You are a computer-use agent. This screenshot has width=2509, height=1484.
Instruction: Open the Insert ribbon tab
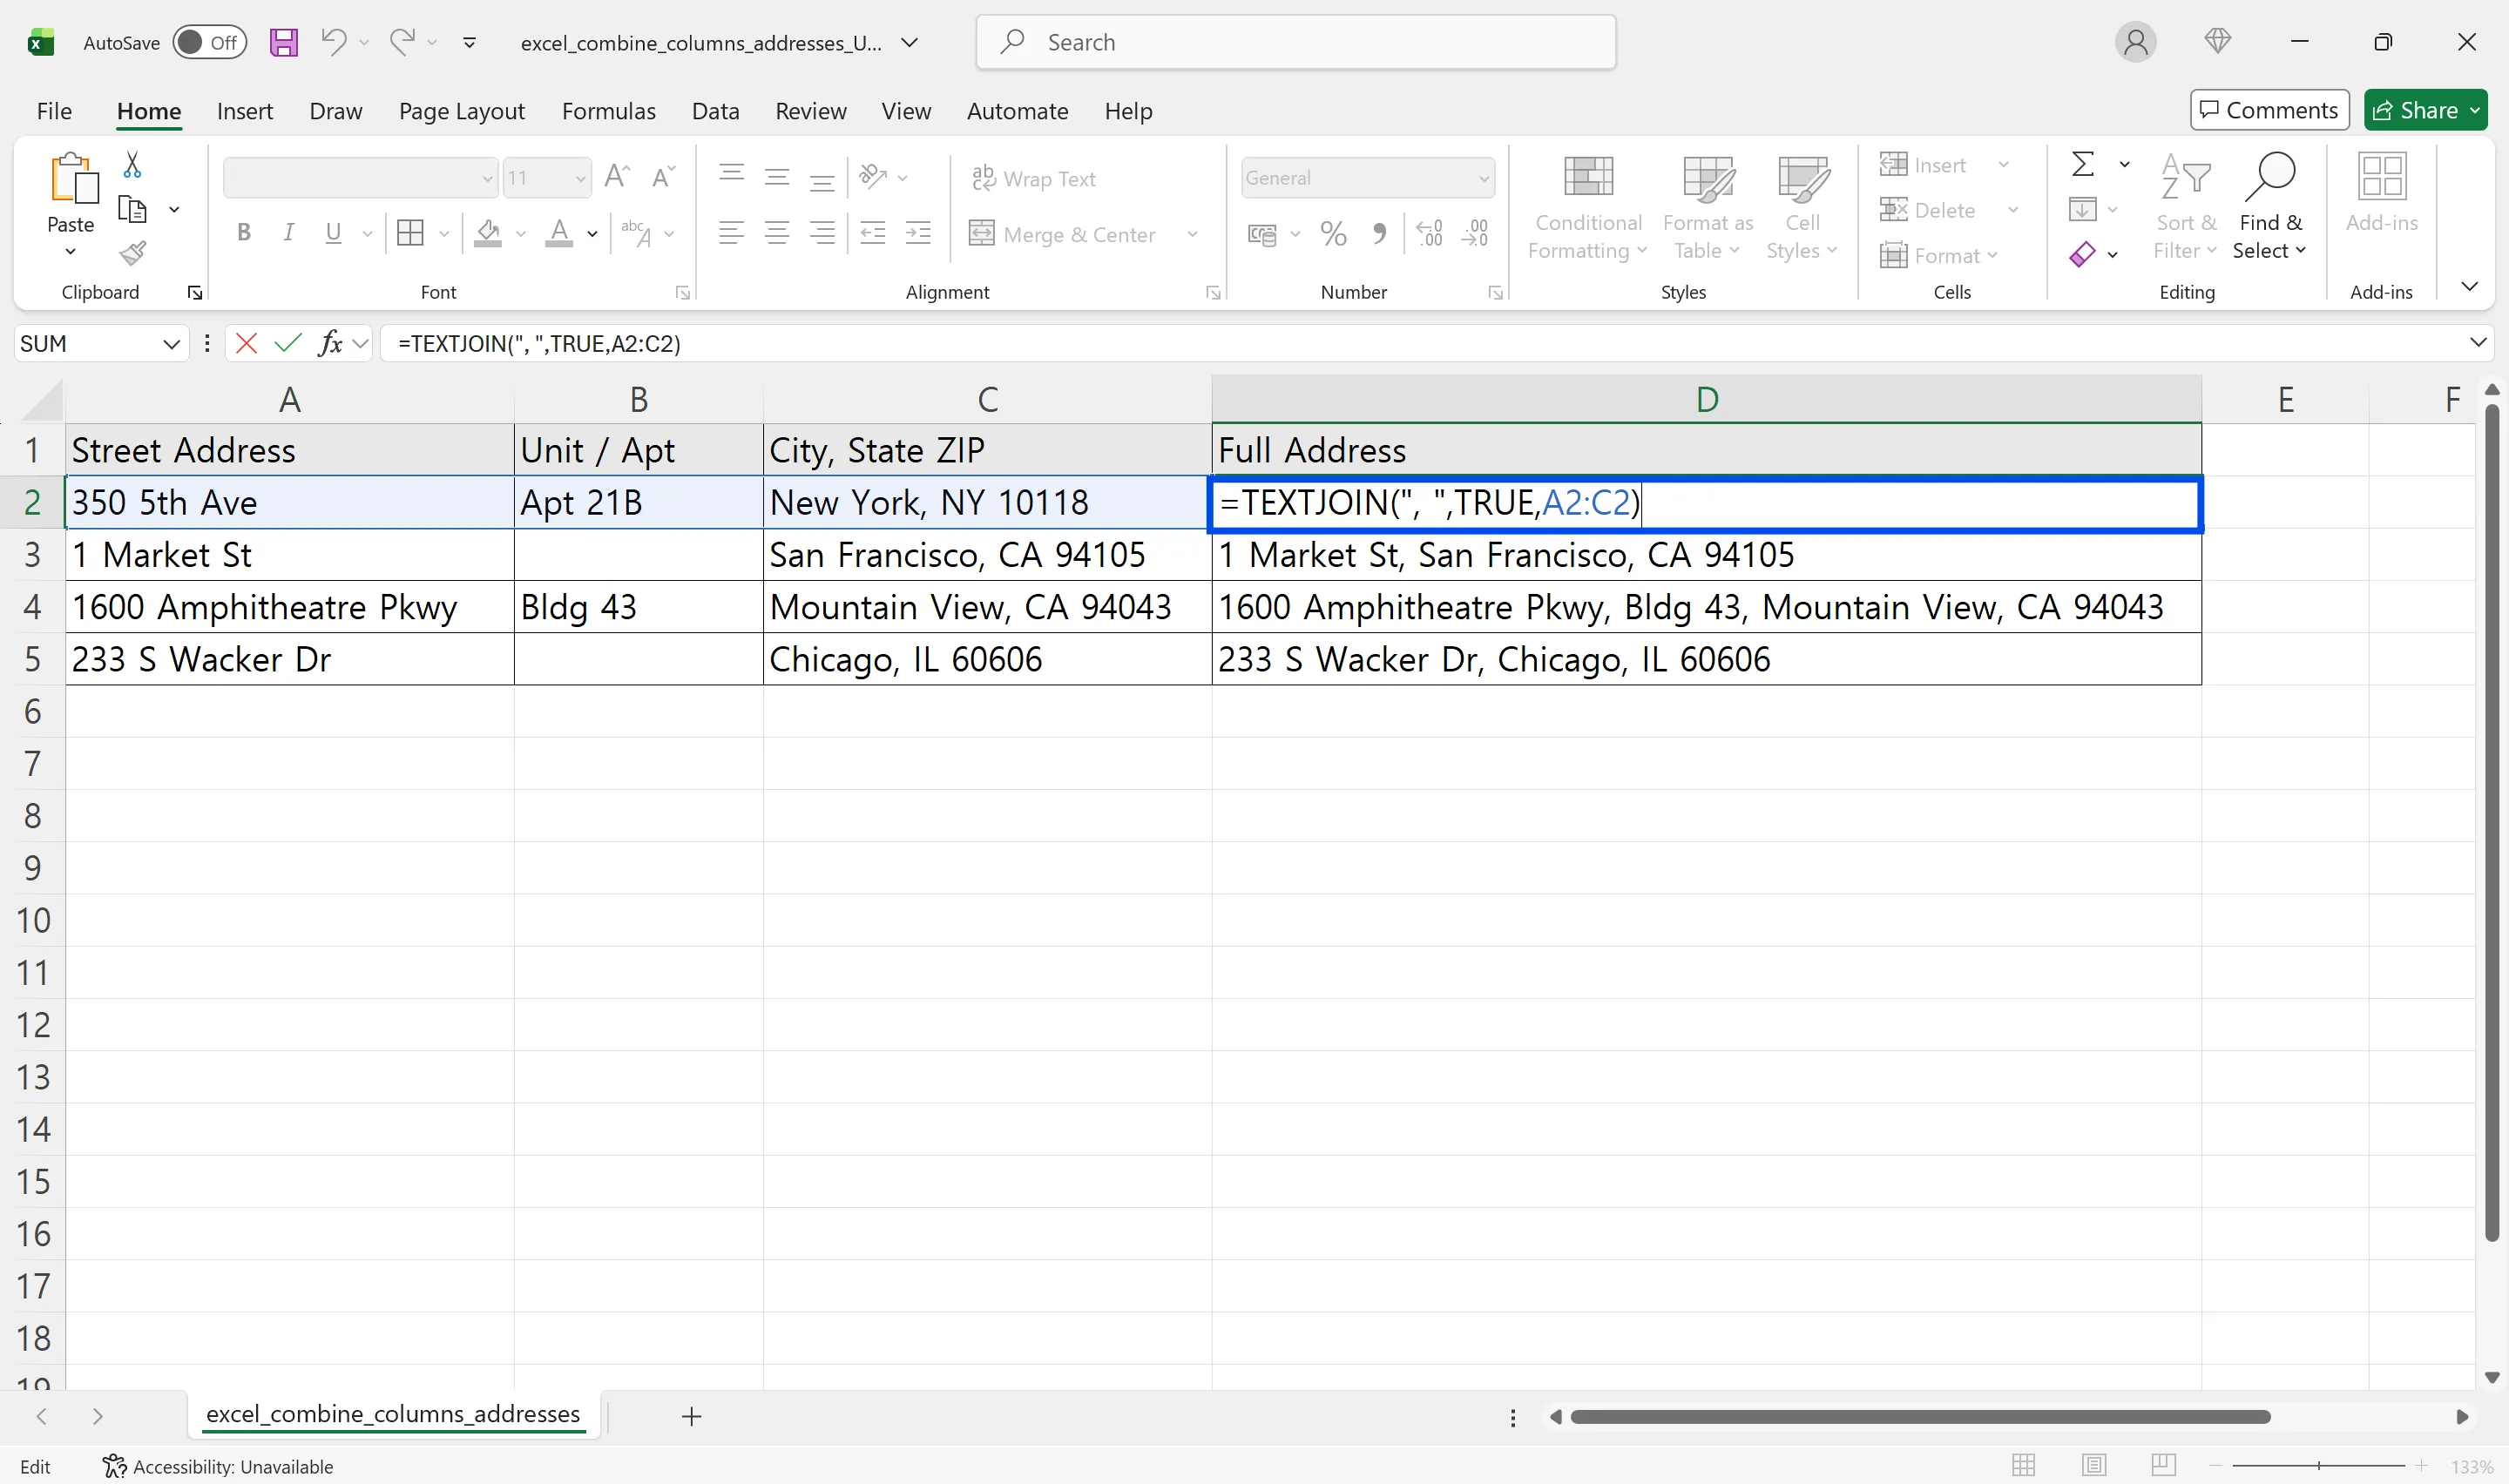[244, 111]
